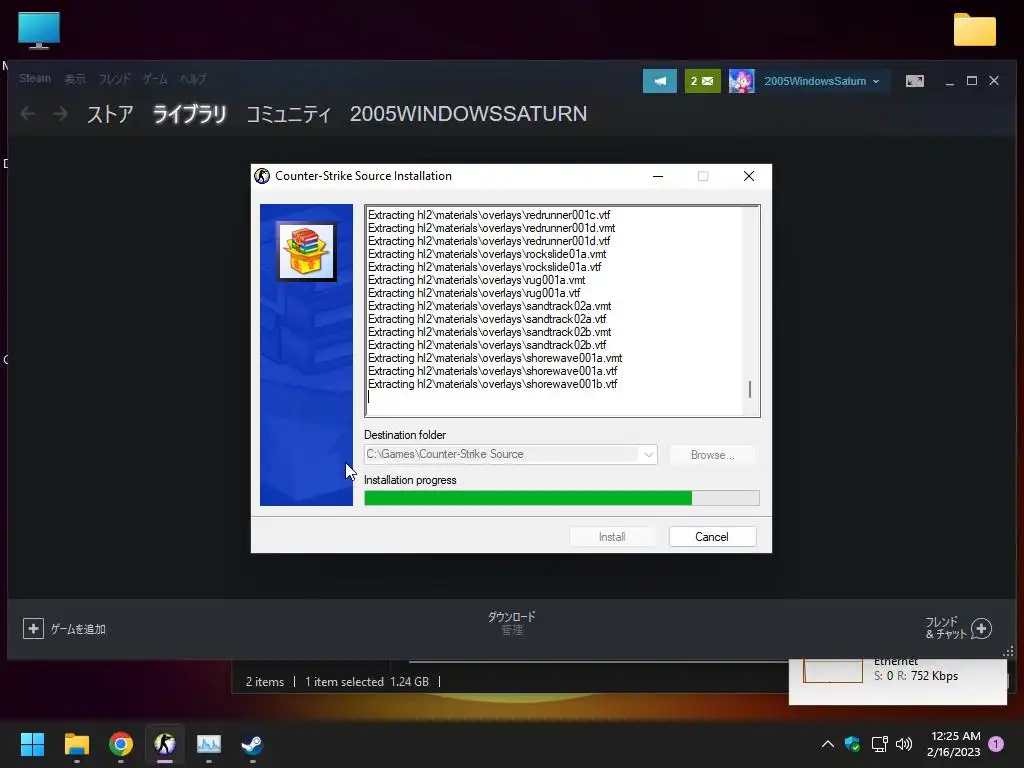This screenshot has height=768, width=1024.
Task: Click the line 'Extracting hl2\materials\overlays\shorewave001b.vtf'
Action: pos(492,384)
